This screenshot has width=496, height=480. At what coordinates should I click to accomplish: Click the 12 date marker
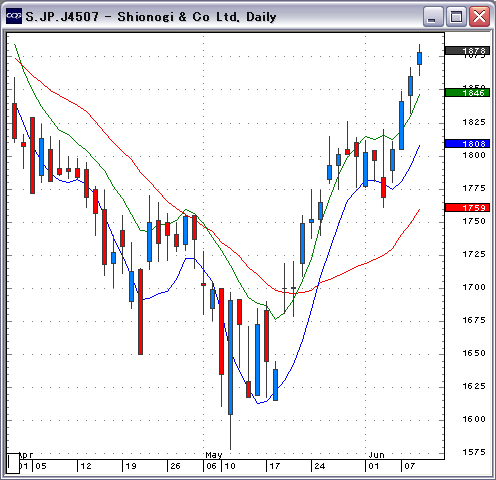[86, 466]
